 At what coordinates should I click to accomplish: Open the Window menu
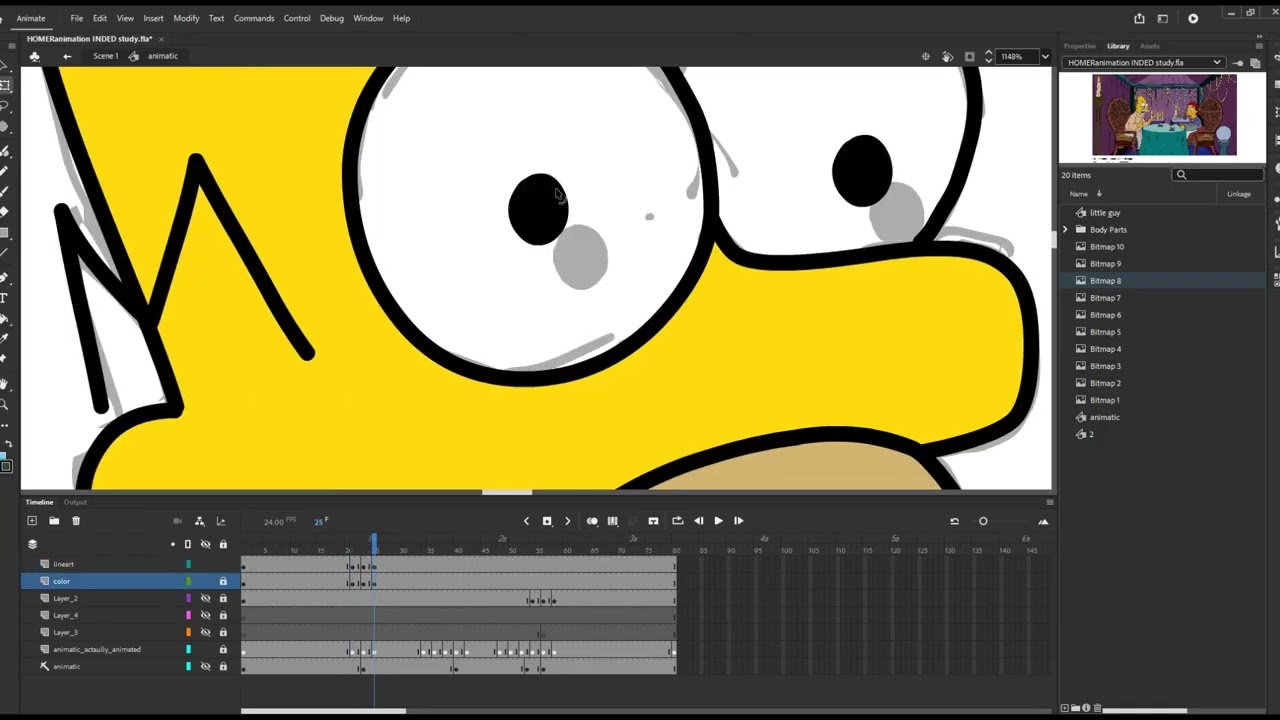(368, 18)
